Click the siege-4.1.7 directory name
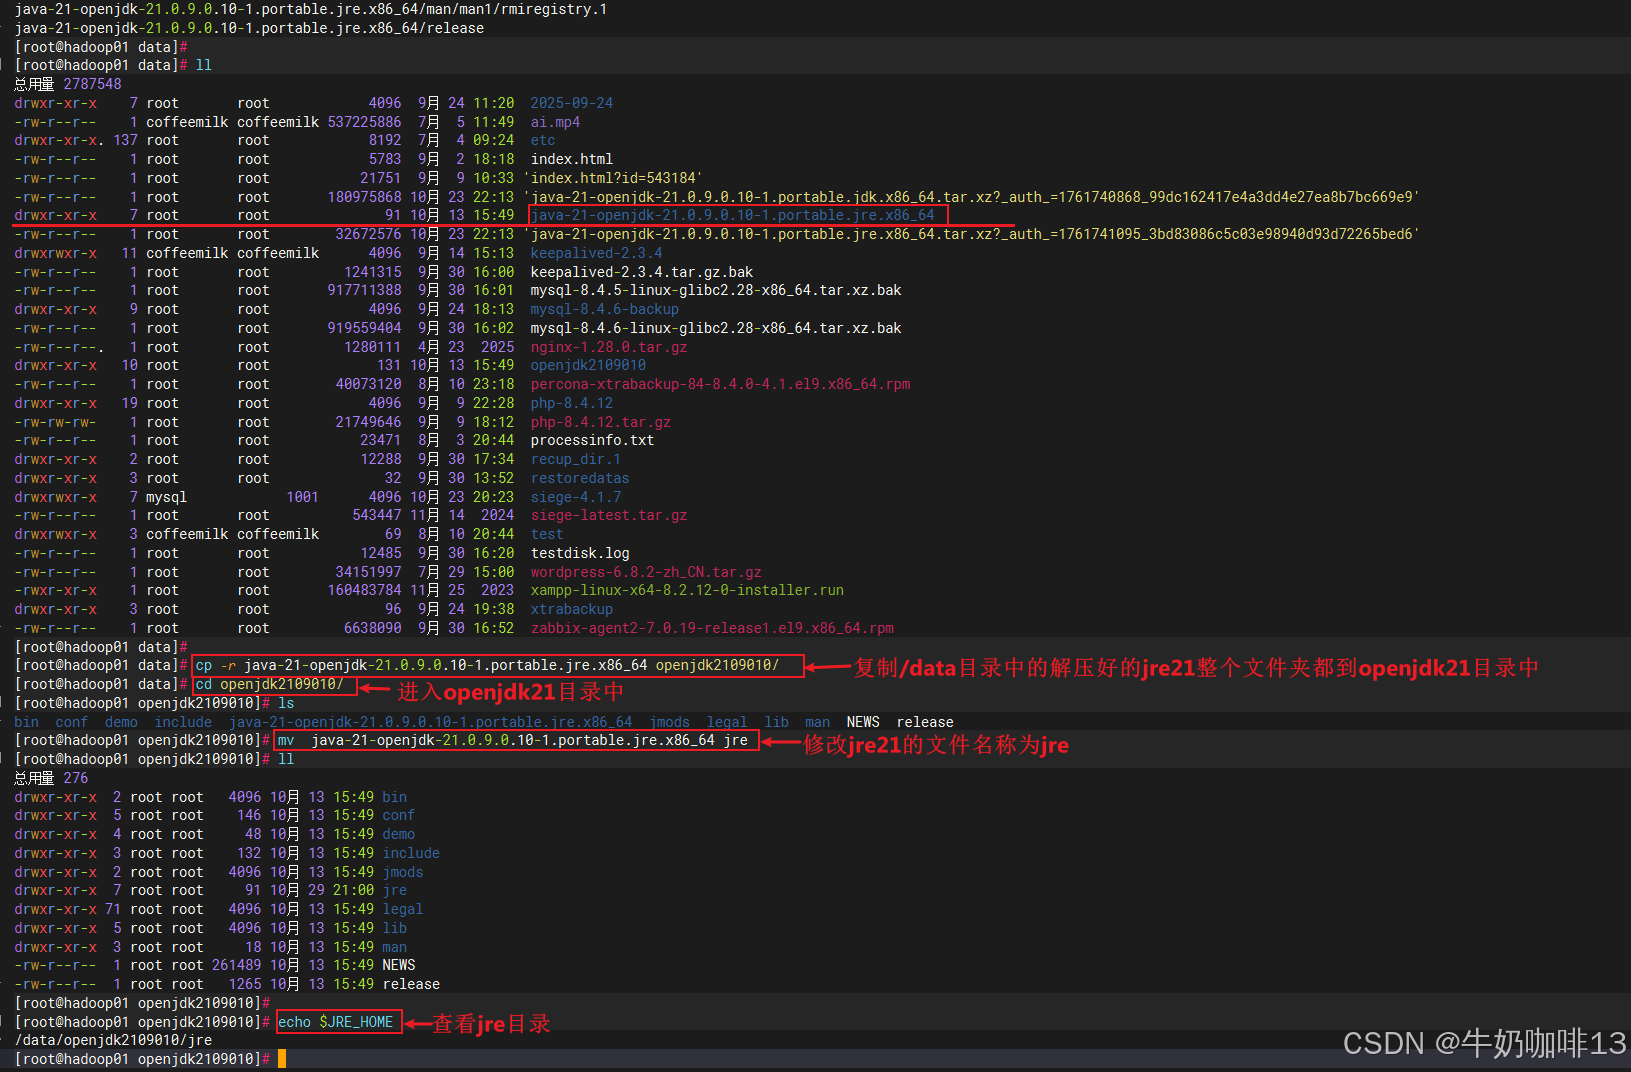This screenshot has width=1631, height=1072. click(x=575, y=497)
